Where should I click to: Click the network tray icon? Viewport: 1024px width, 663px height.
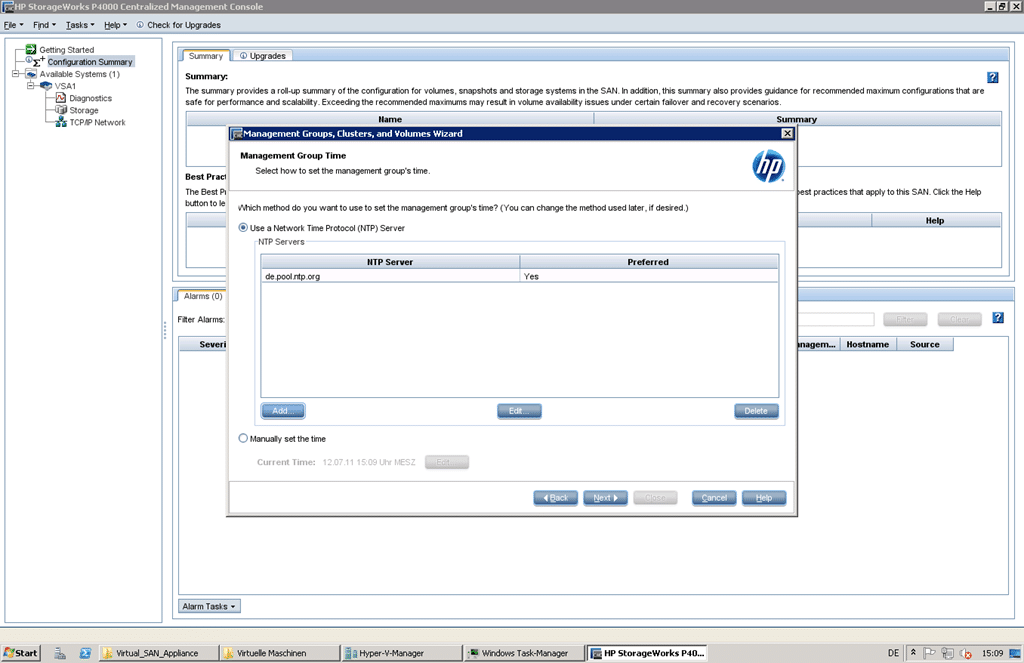pos(948,653)
